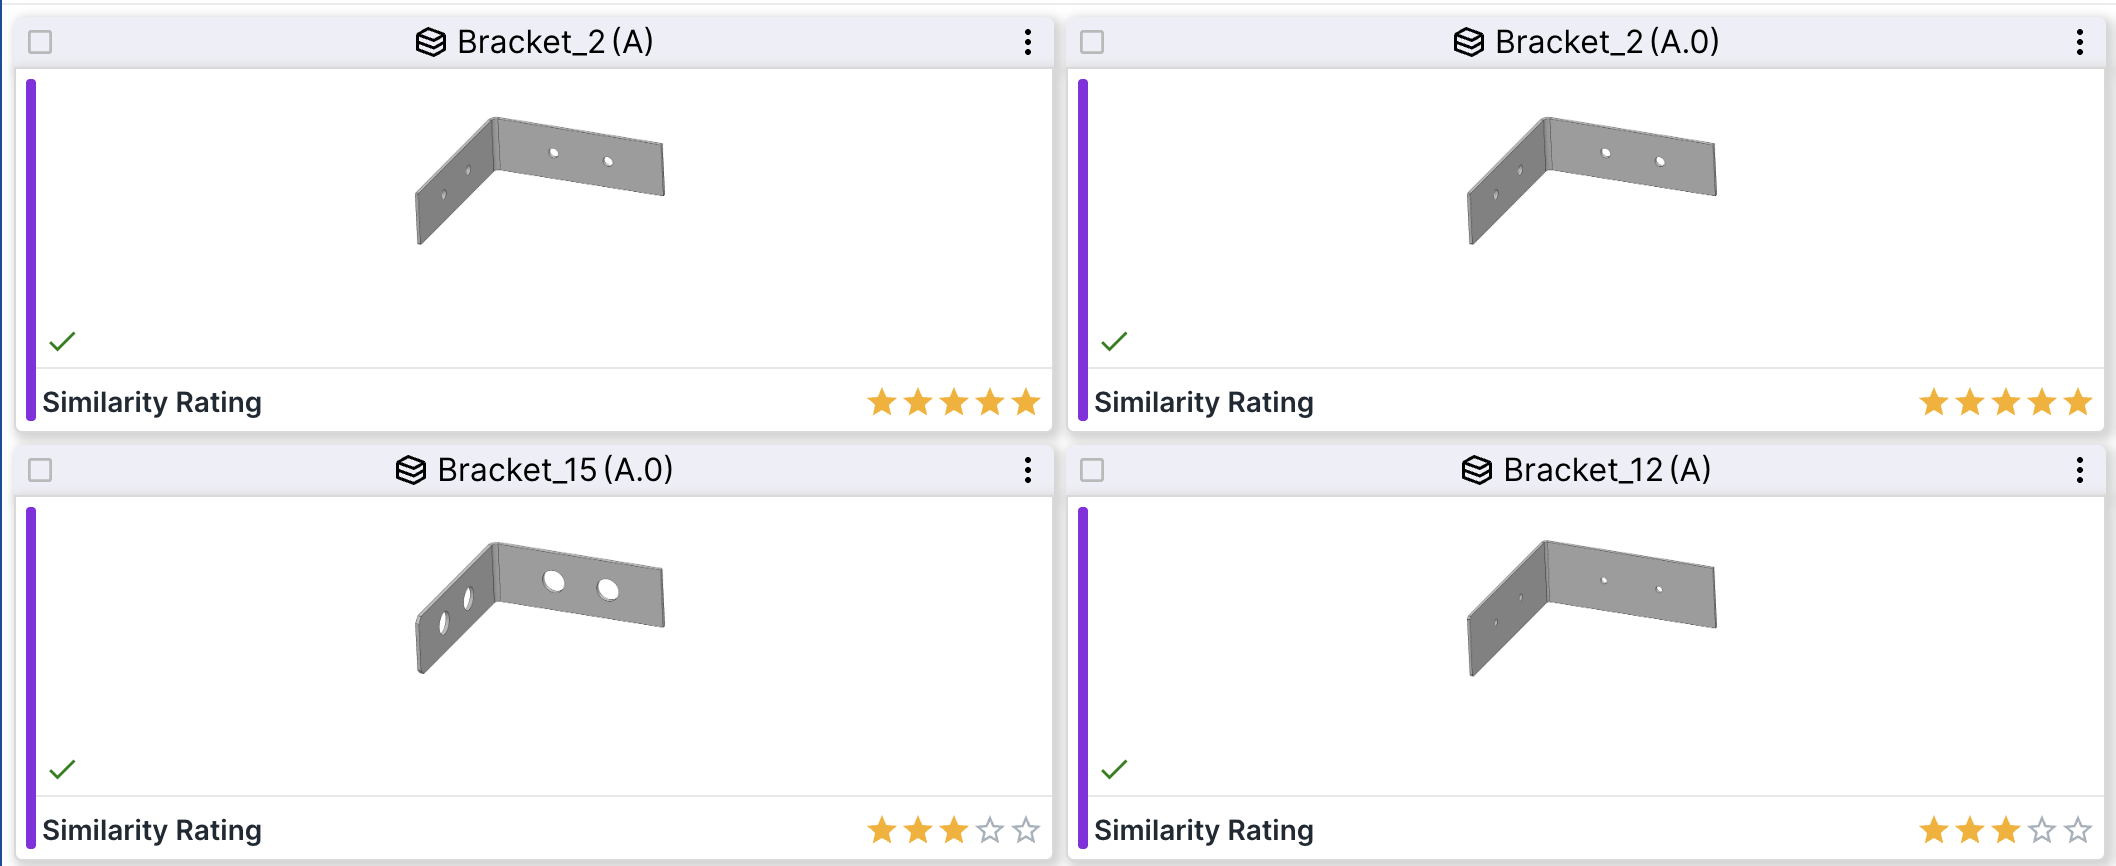2116x866 pixels.
Task: Select the Bracket_2 (A.0) checkbox
Action: coord(1092,42)
